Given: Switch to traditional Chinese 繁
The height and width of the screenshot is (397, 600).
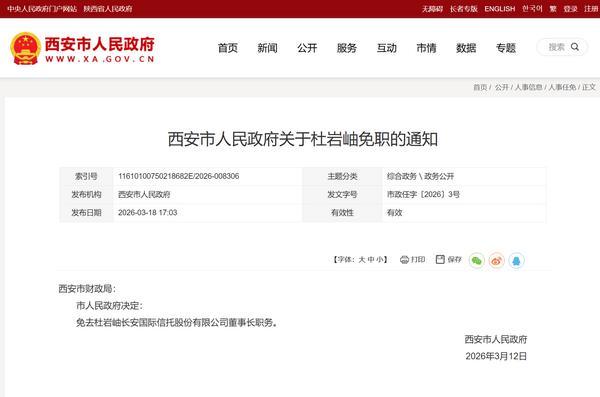Looking at the screenshot, I should [x=553, y=9].
